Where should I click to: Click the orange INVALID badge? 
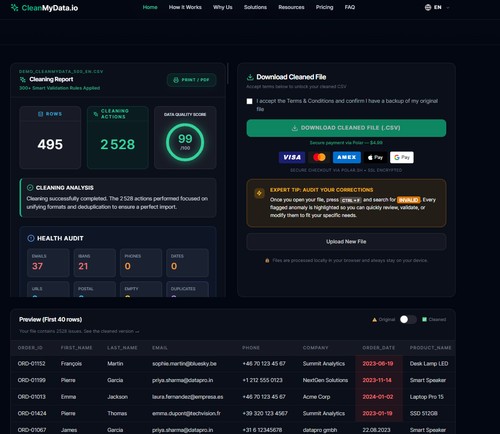[409, 200]
